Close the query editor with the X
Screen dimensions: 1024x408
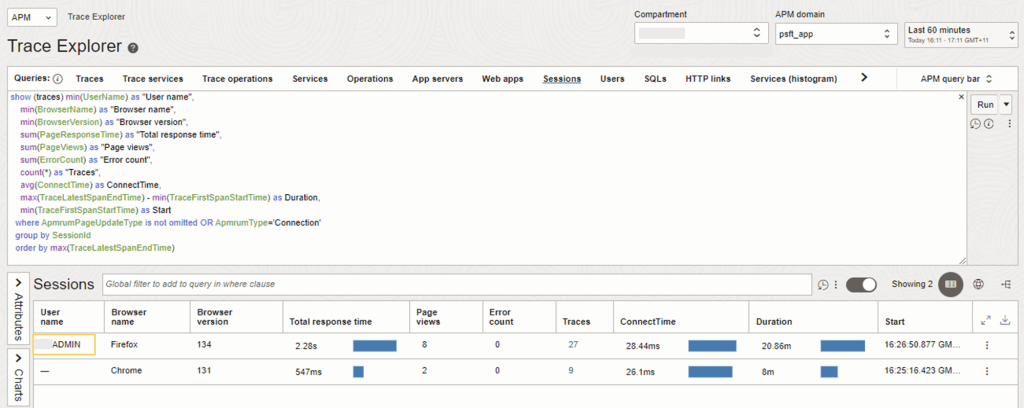tap(961, 98)
